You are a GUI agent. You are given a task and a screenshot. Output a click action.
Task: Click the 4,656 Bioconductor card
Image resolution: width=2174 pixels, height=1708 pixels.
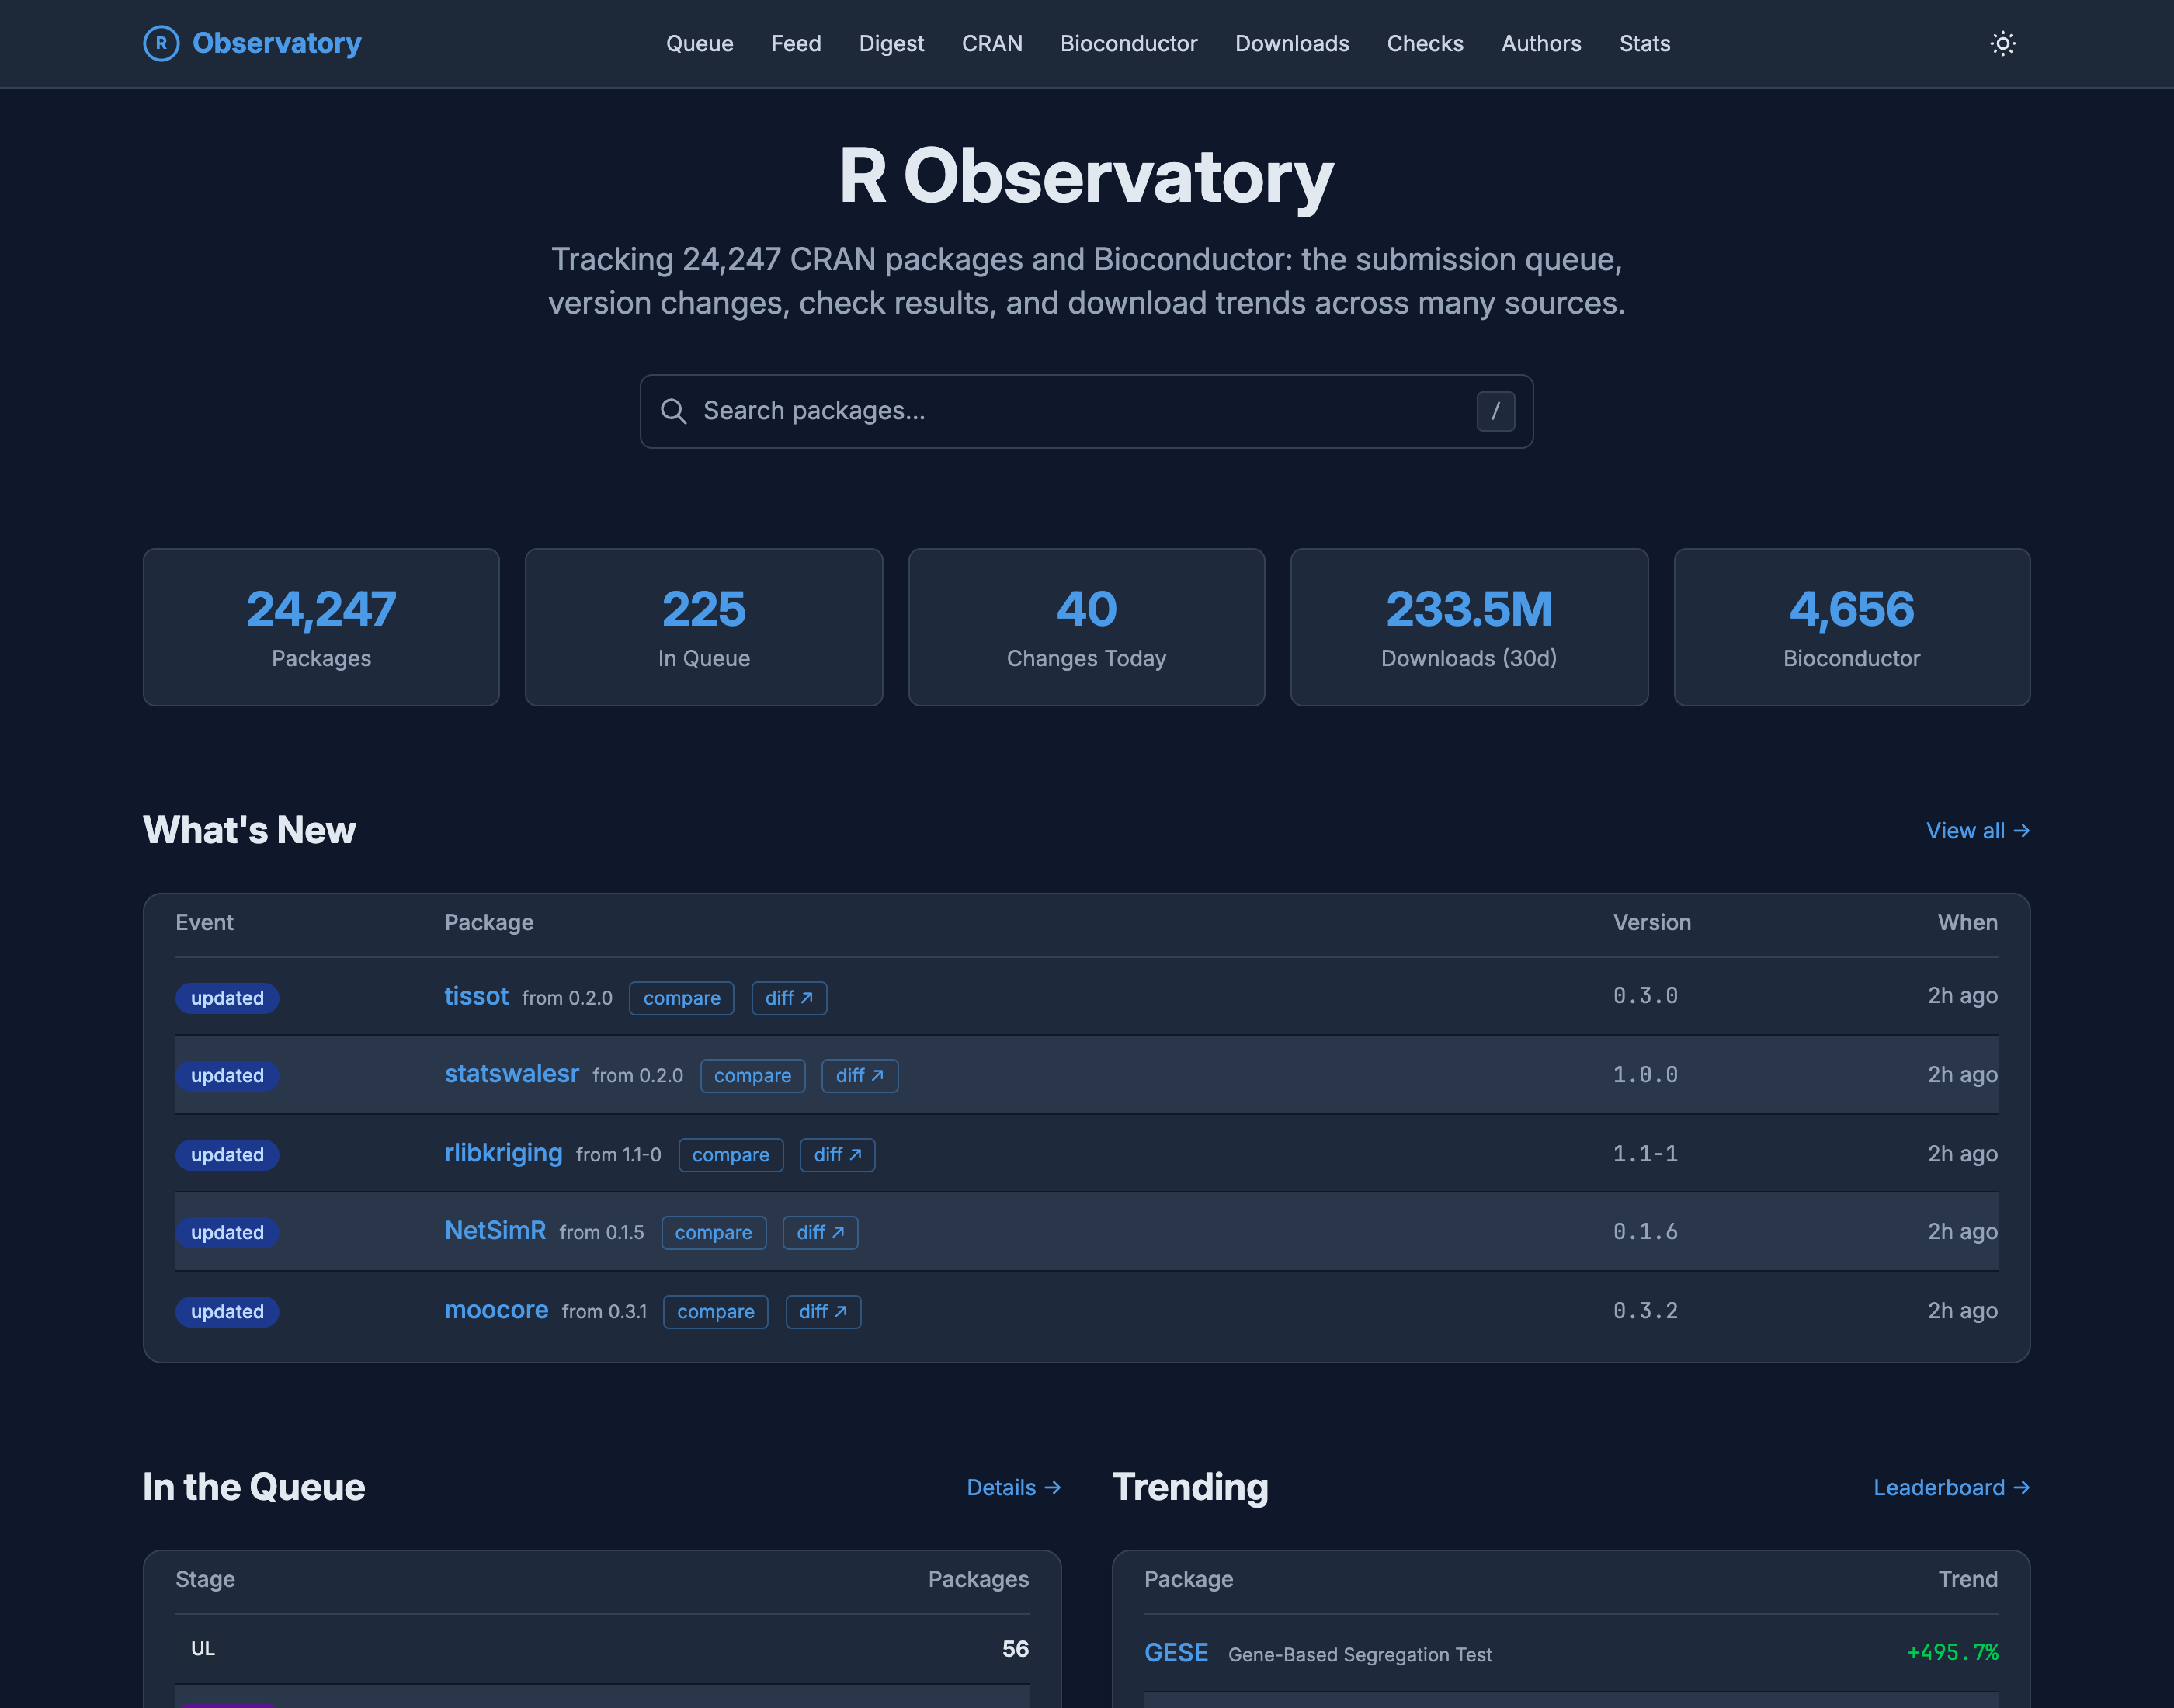point(1852,627)
